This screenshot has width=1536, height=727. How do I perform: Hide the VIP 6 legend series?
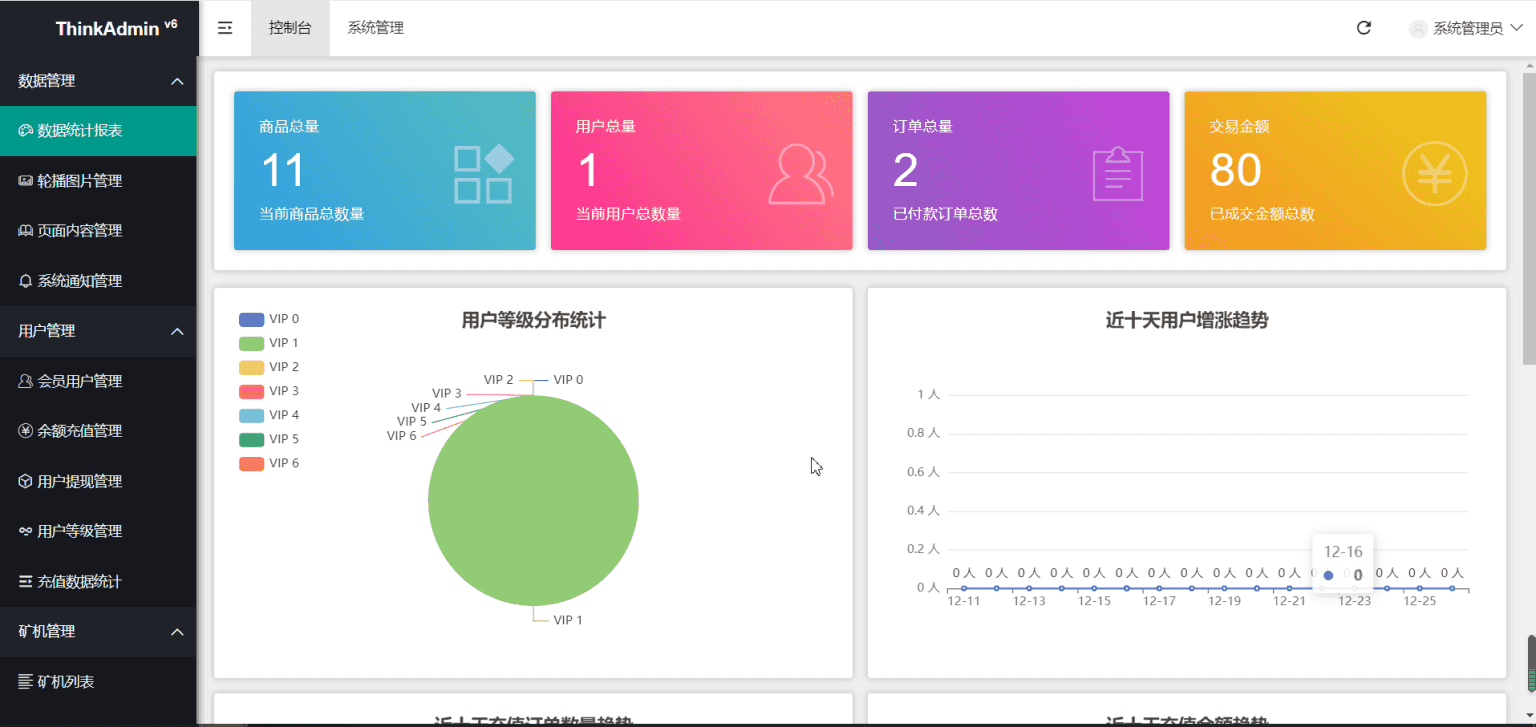(x=268, y=463)
